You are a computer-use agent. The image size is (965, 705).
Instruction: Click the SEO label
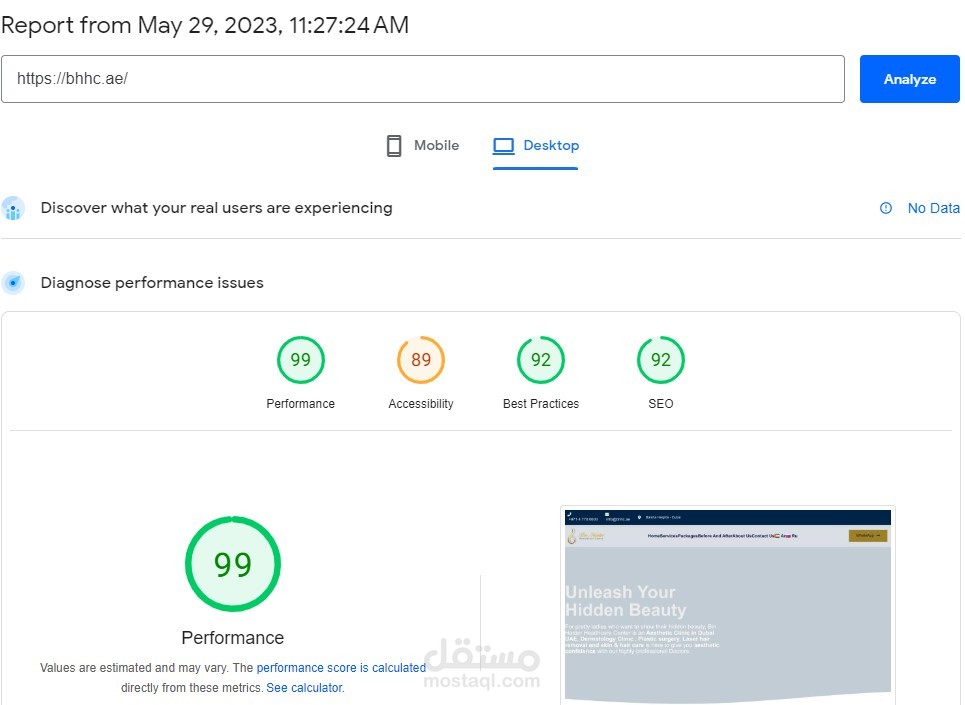(x=661, y=404)
